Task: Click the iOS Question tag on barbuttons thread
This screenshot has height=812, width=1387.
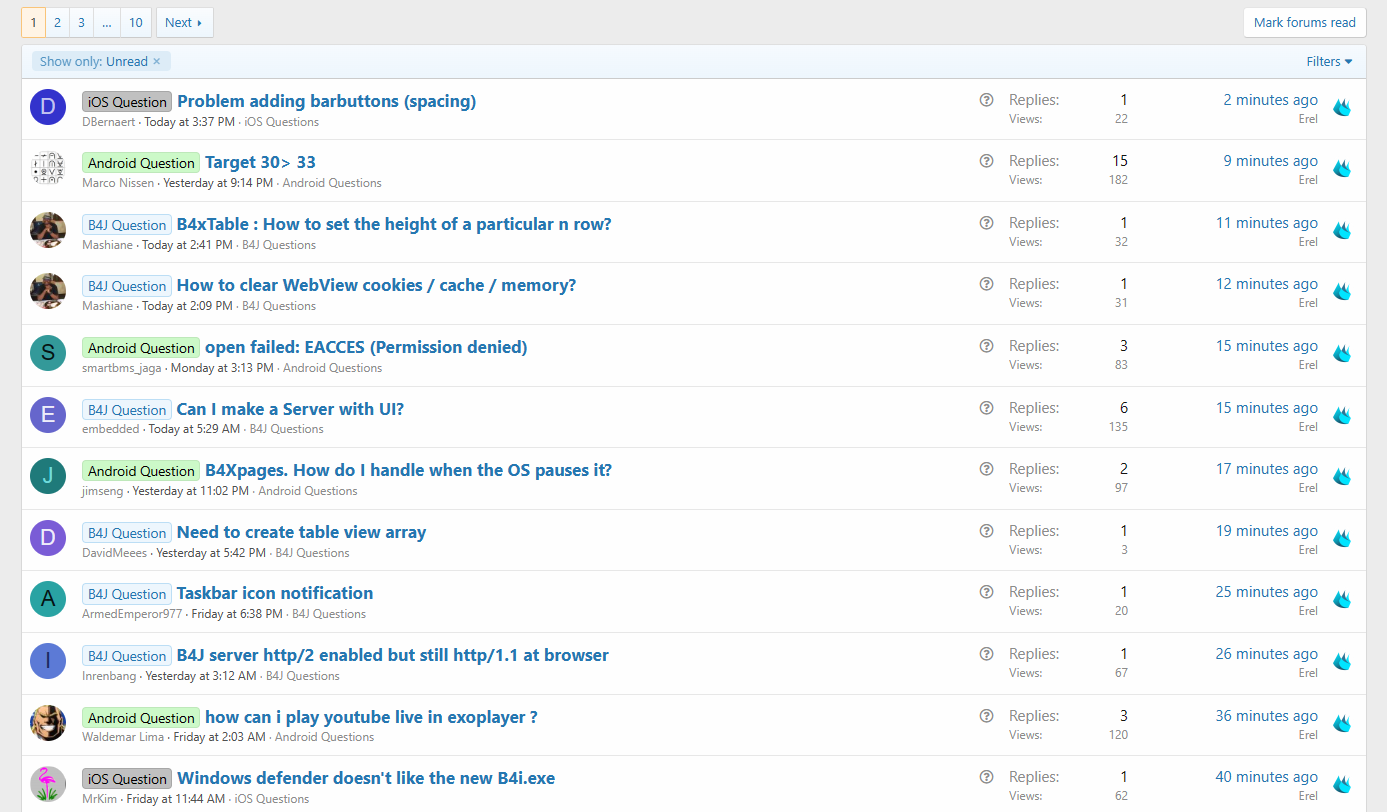Action: pyautogui.click(x=127, y=102)
